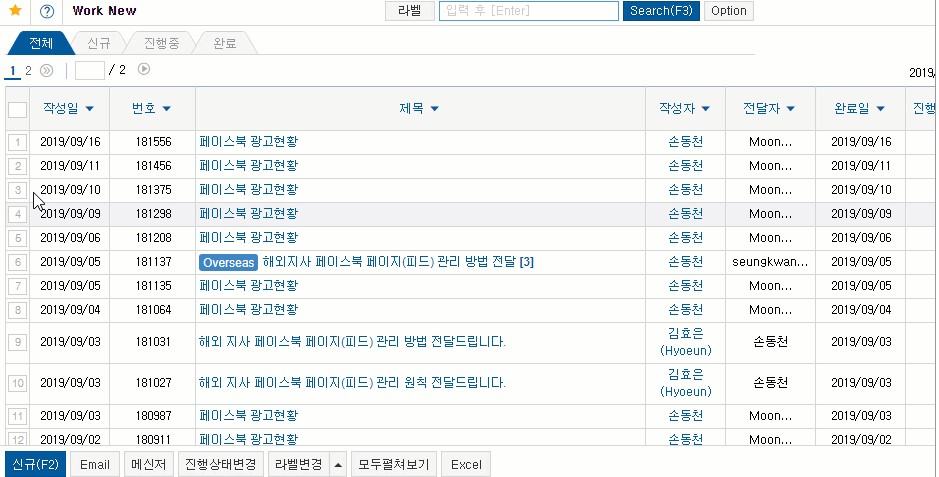This screenshot has width=939, height=477.
Task: Click the 진행상태변경 button
Action: tap(221, 464)
